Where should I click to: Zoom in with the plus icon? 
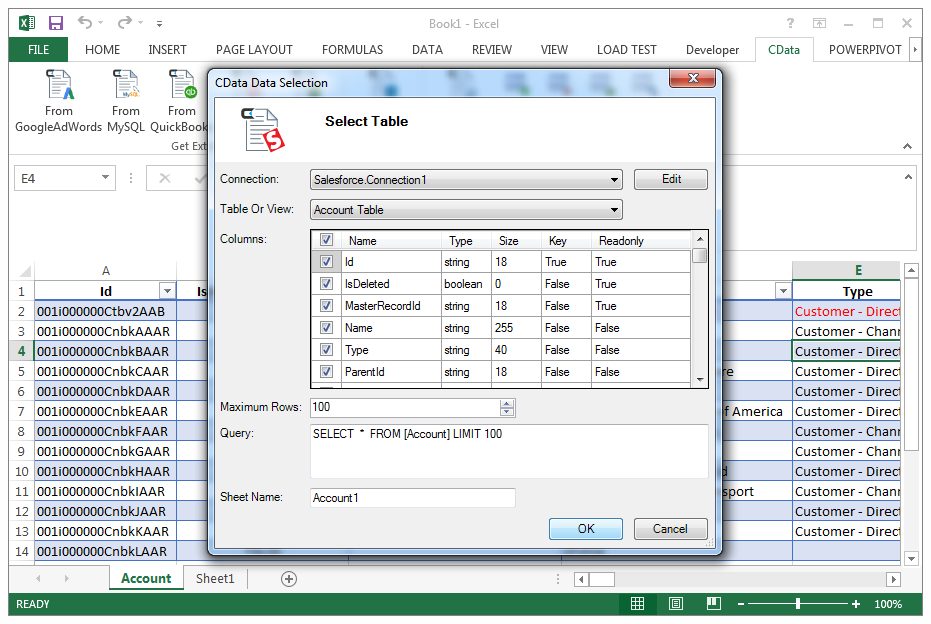[856, 604]
